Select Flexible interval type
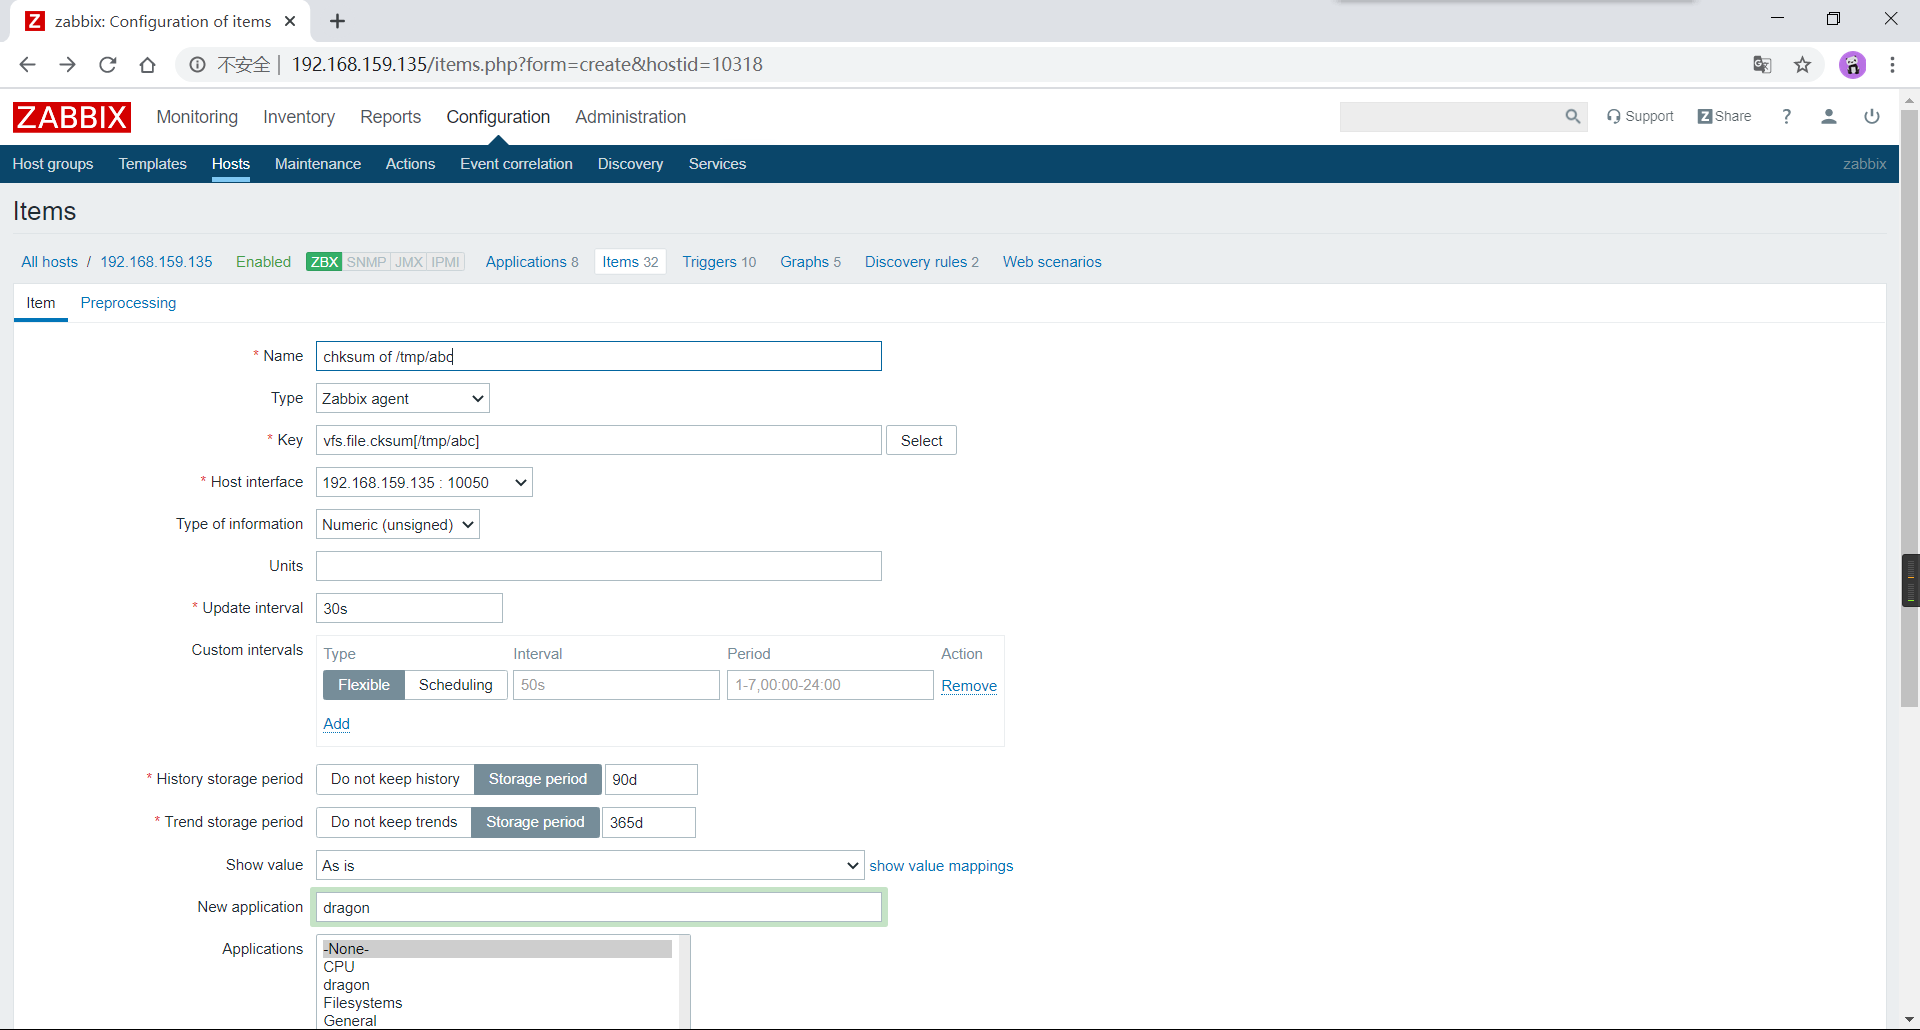 coord(364,685)
